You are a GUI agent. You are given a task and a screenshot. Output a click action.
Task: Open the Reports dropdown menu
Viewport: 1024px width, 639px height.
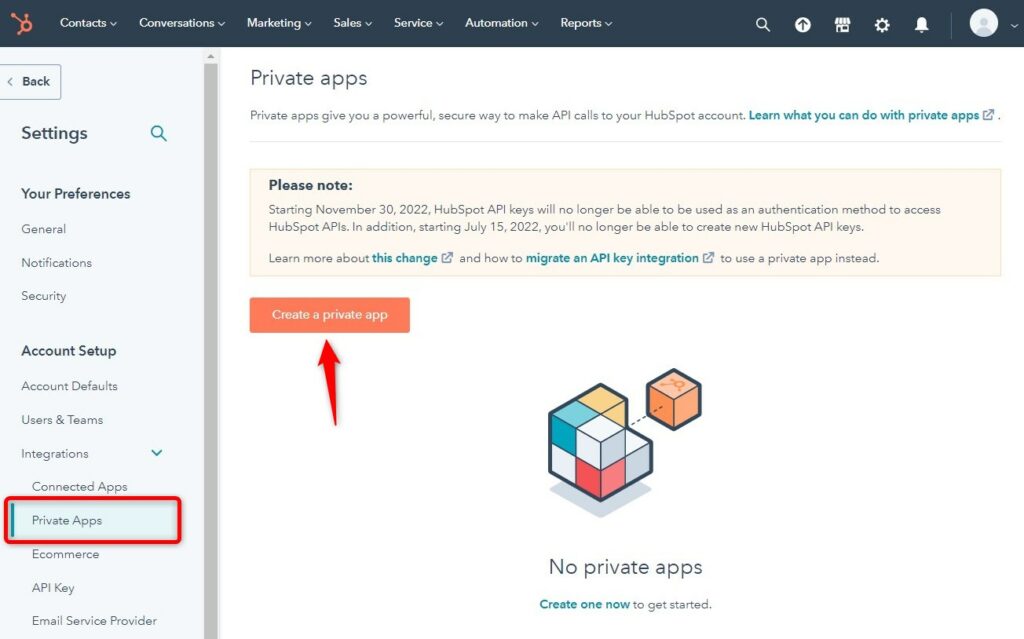coord(586,23)
